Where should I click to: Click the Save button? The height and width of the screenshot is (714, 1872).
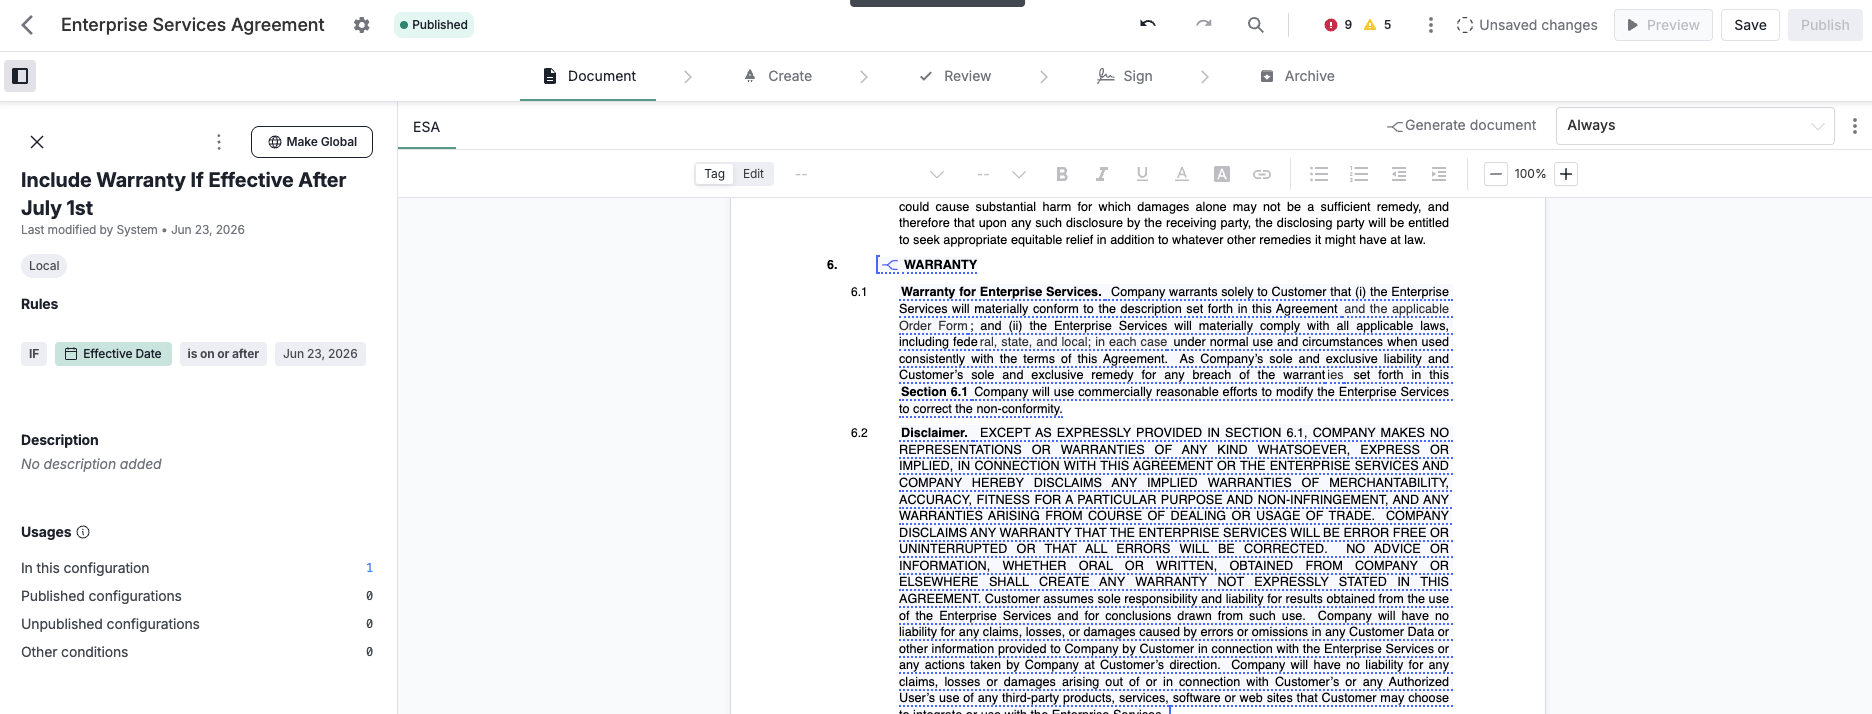tap(1750, 25)
